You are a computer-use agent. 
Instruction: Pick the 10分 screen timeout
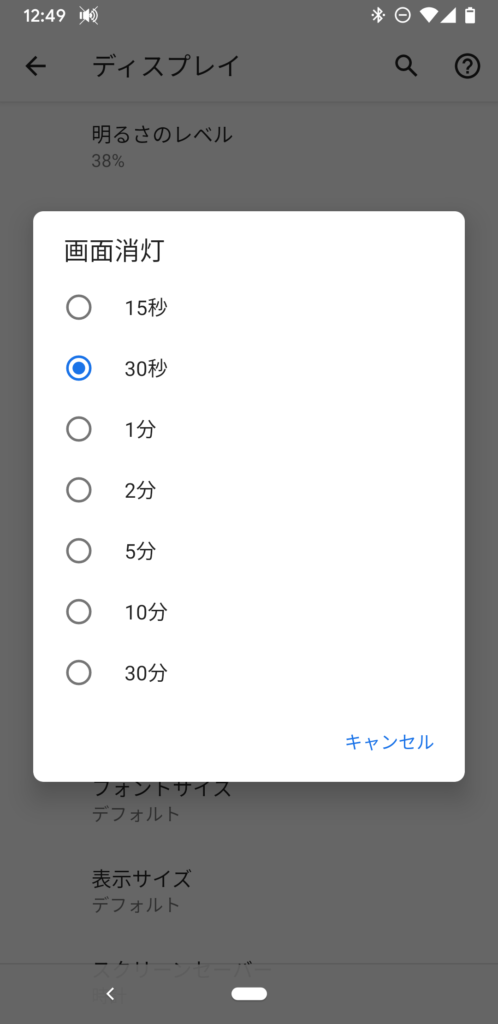point(249,612)
